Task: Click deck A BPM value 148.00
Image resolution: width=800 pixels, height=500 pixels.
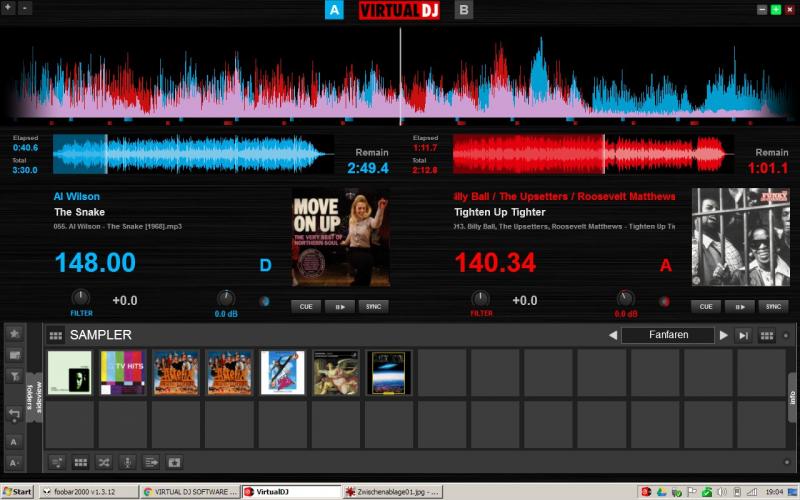Action: click(x=95, y=263)
